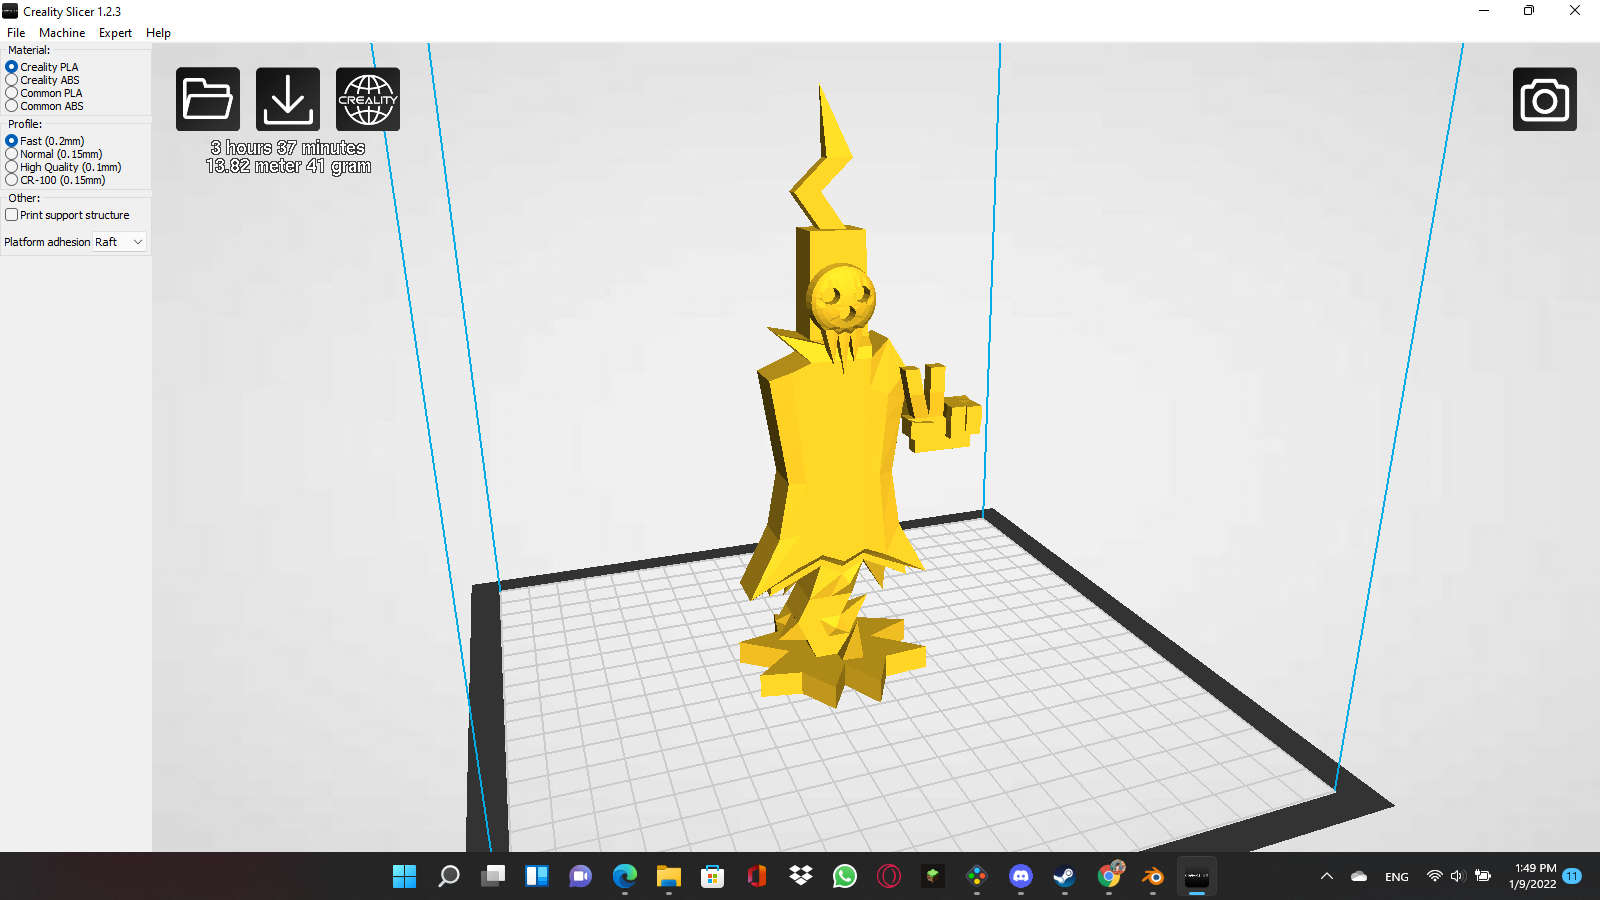Open Microsoft Store from the taskbar
This screenshot has height=900, width=1600.
pyautogui.click(x=713, y=877)
